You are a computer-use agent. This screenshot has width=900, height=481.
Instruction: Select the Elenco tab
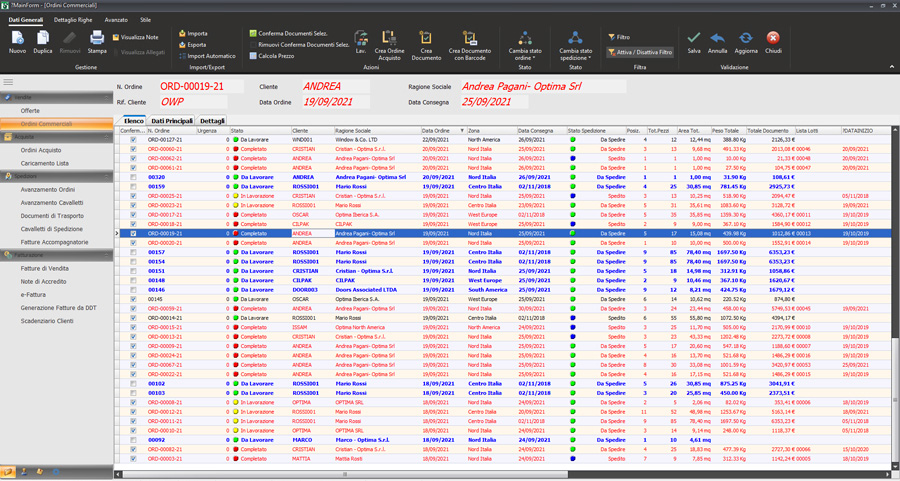pyautogui.click(x=134, y=121)
